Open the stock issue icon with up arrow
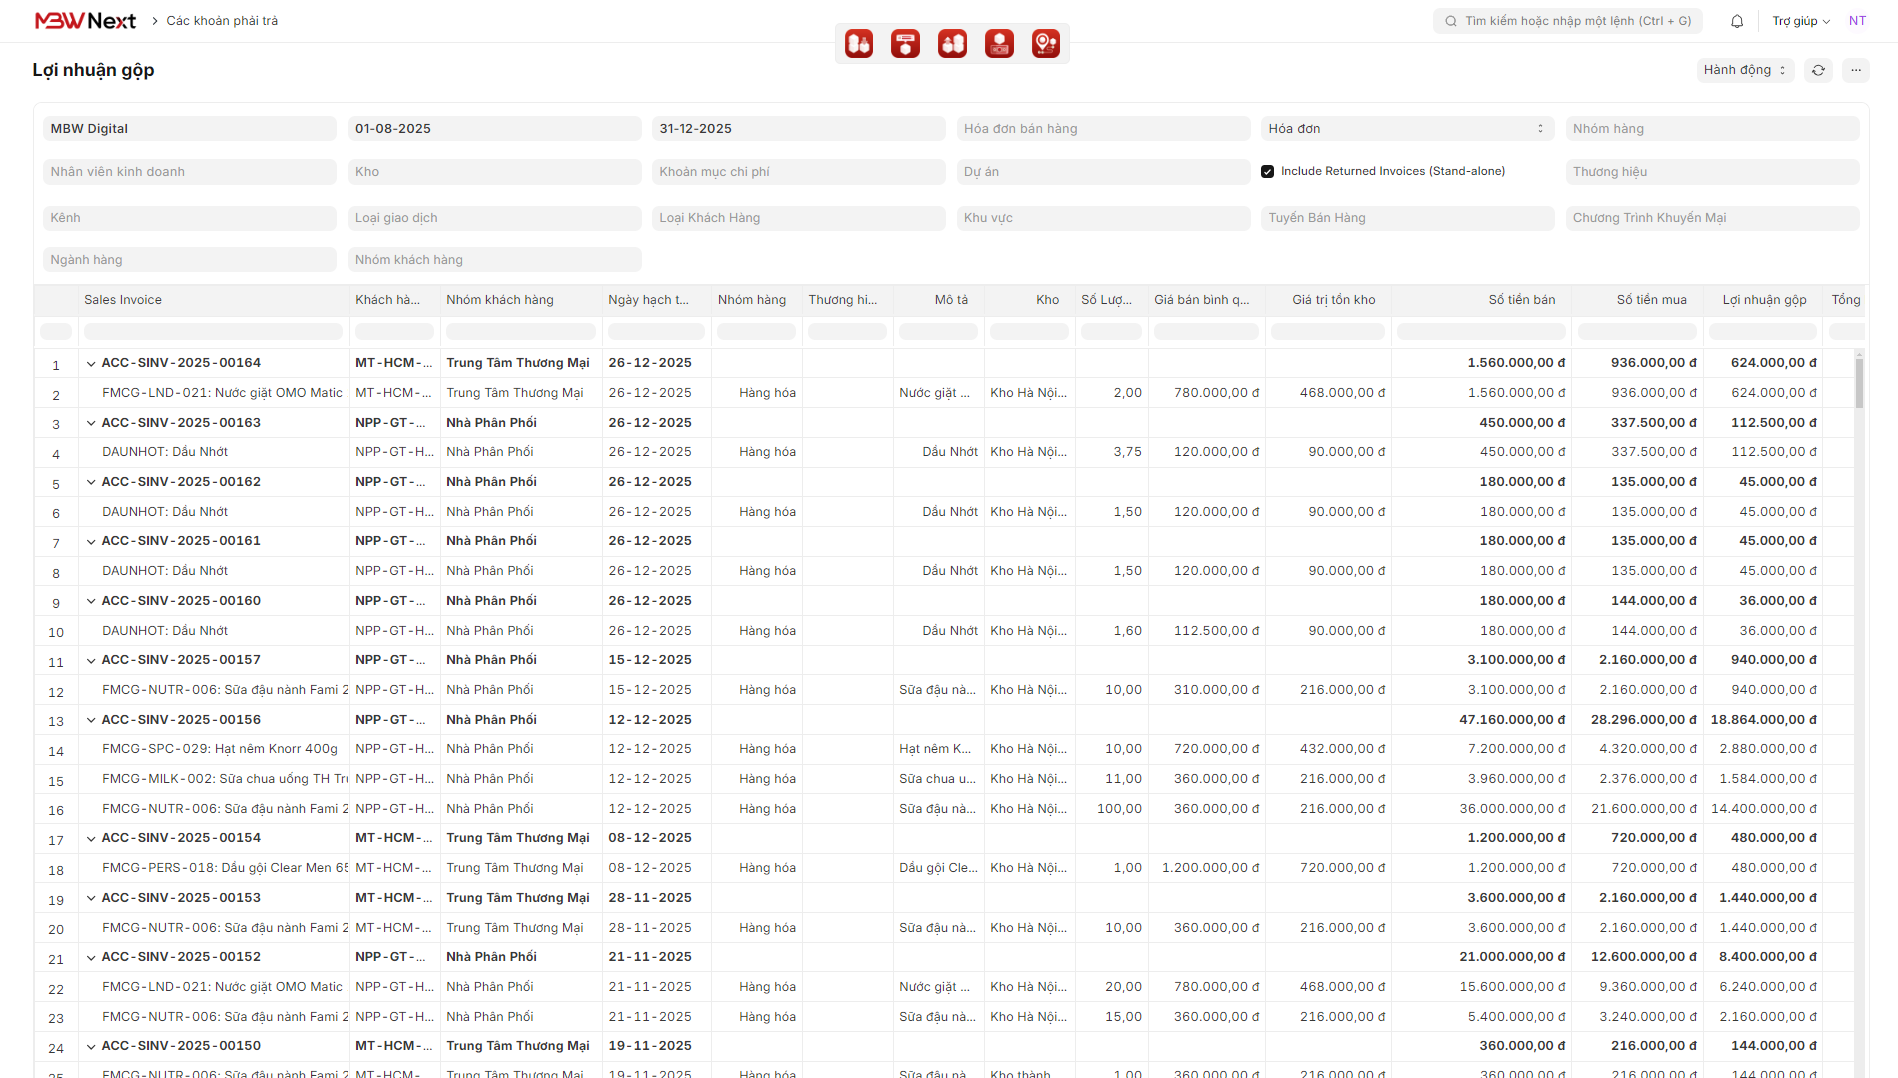The height and width of the screenshot is (1078, 1898). coord(952,44)
